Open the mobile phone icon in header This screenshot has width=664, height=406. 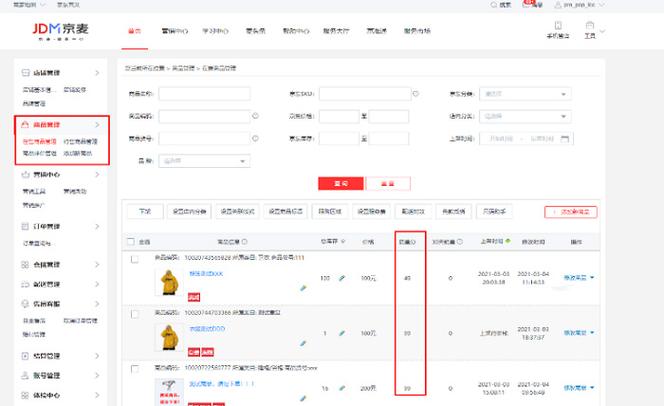coord(558,25)
